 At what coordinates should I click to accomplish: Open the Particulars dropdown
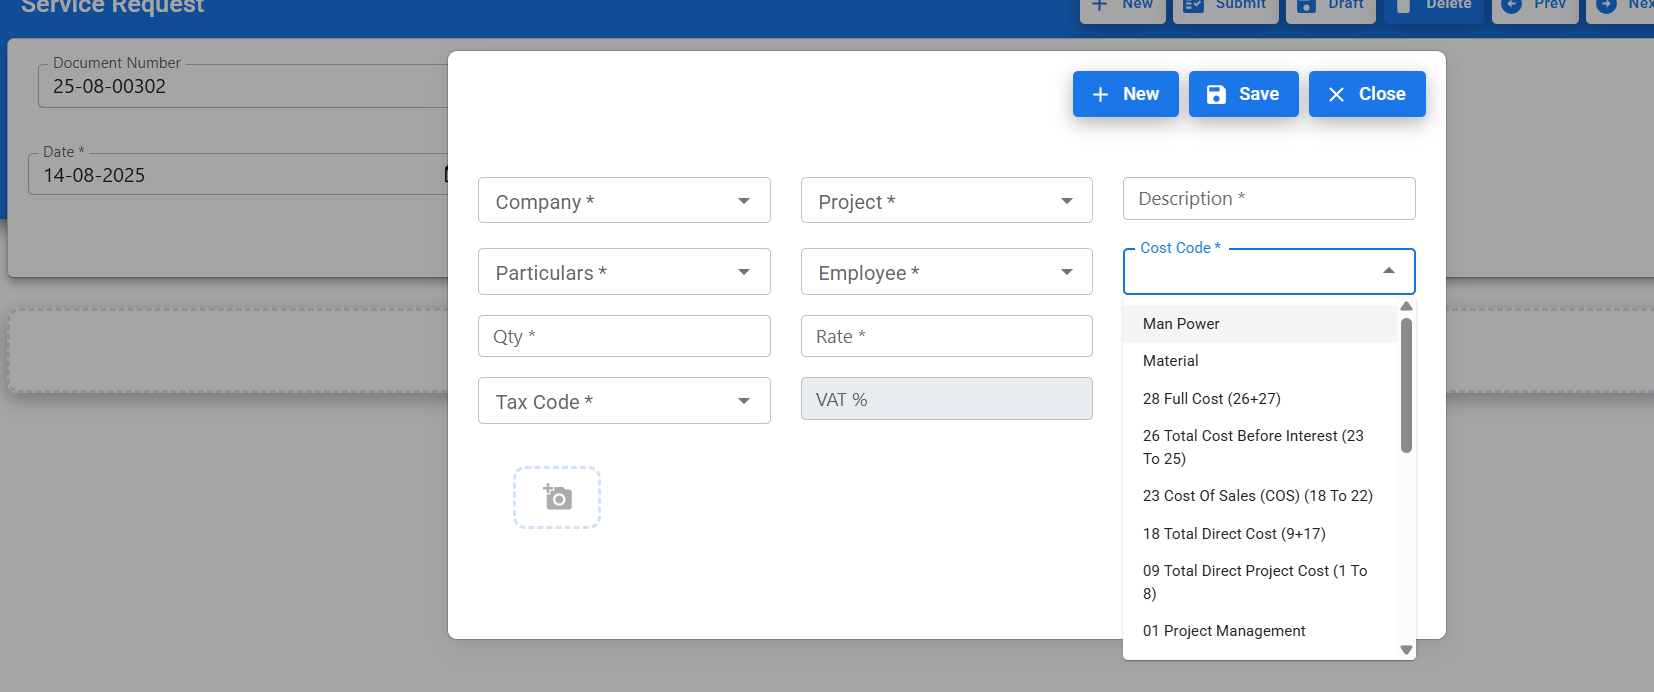coord(623,272)
